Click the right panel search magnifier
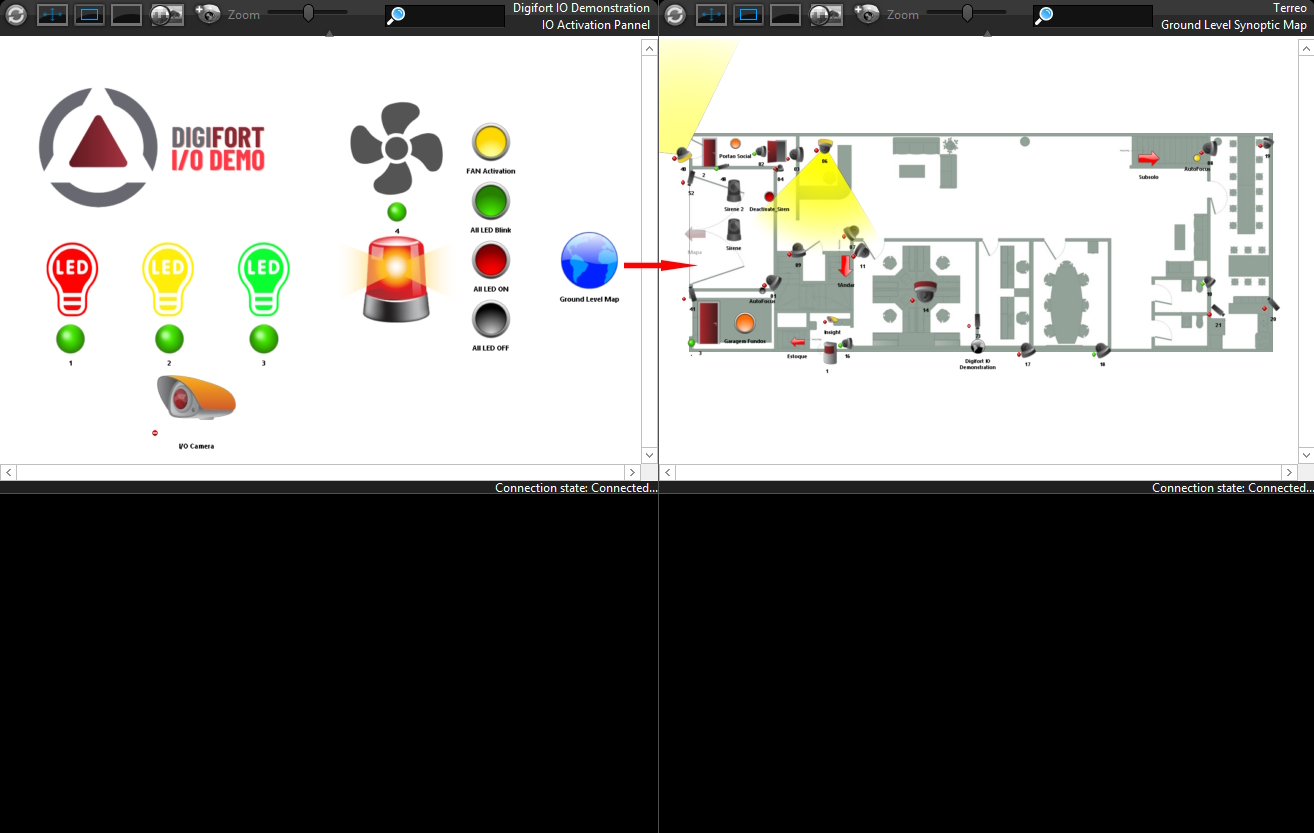Image resolution: width=1314 pixels, height=833 pixels. 1043,15
